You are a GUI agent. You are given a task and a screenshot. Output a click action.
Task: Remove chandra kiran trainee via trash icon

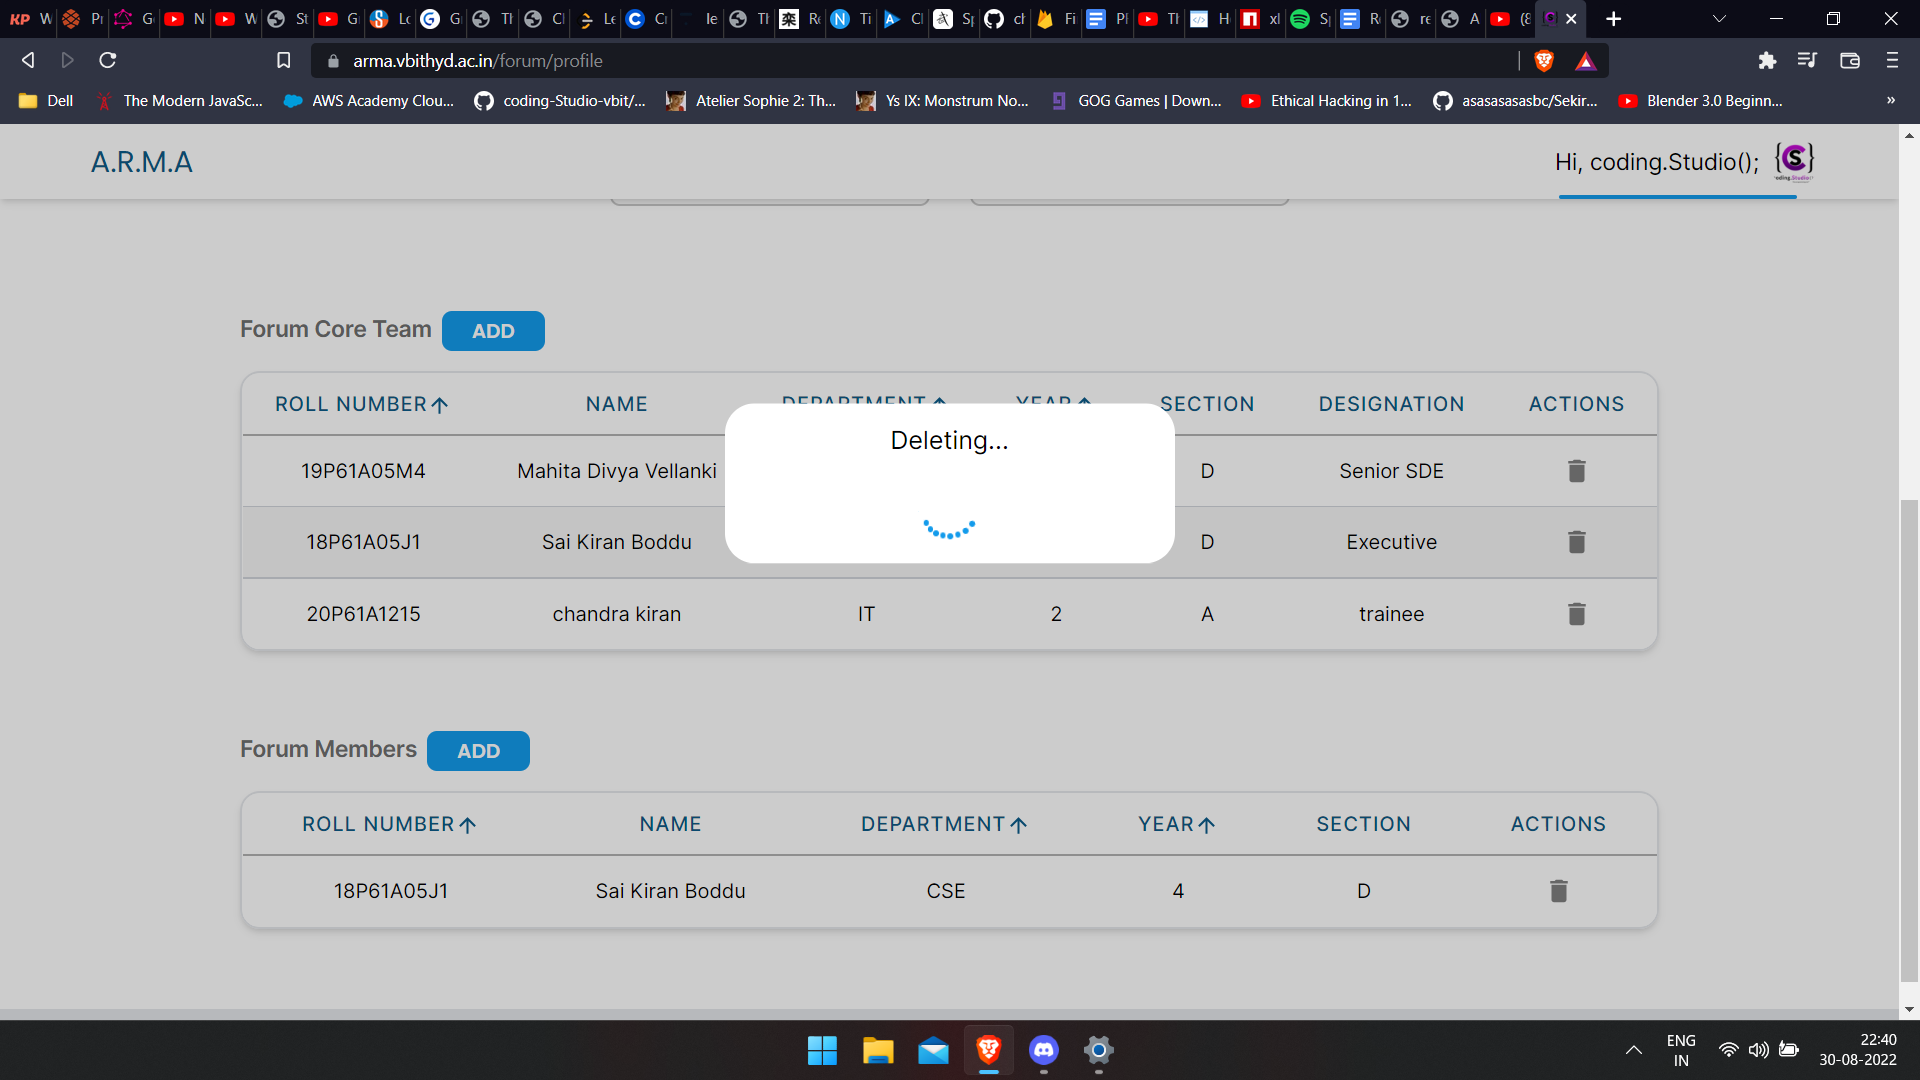coord(1576,614)
